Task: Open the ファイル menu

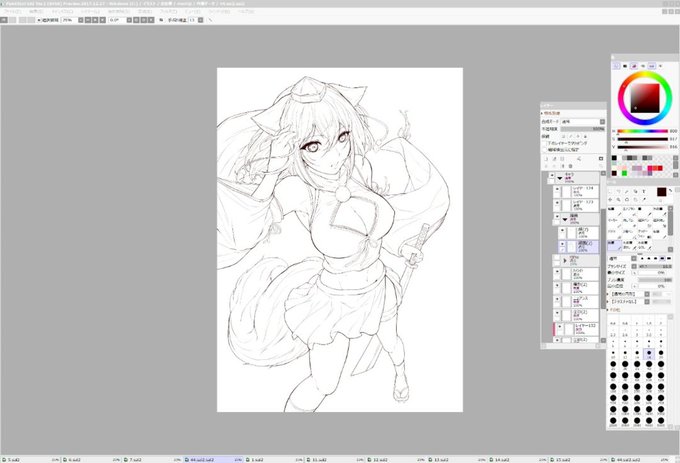Action: click(x=13, y=11)
